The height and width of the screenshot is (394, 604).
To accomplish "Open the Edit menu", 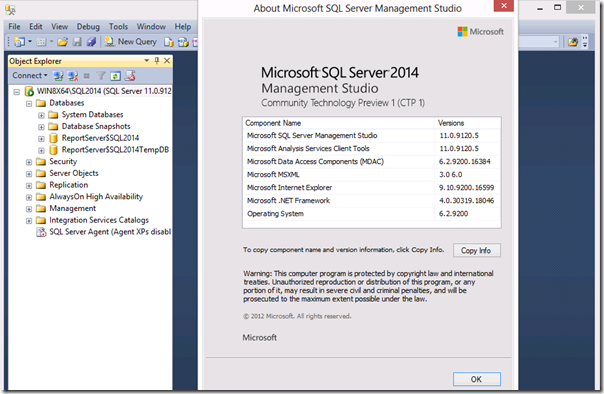I will (x=36, y=27).
